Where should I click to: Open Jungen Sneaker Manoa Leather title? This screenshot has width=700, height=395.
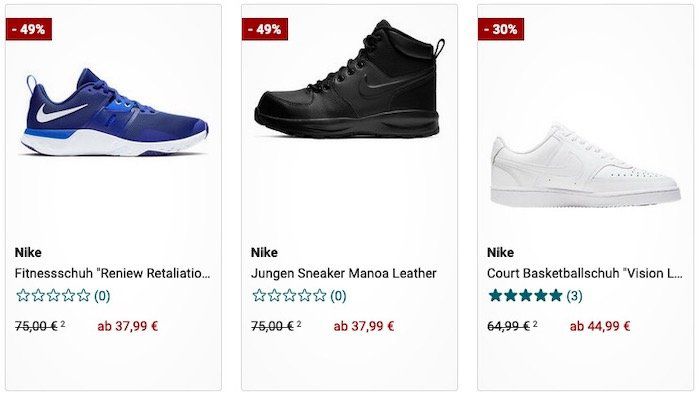344,273
